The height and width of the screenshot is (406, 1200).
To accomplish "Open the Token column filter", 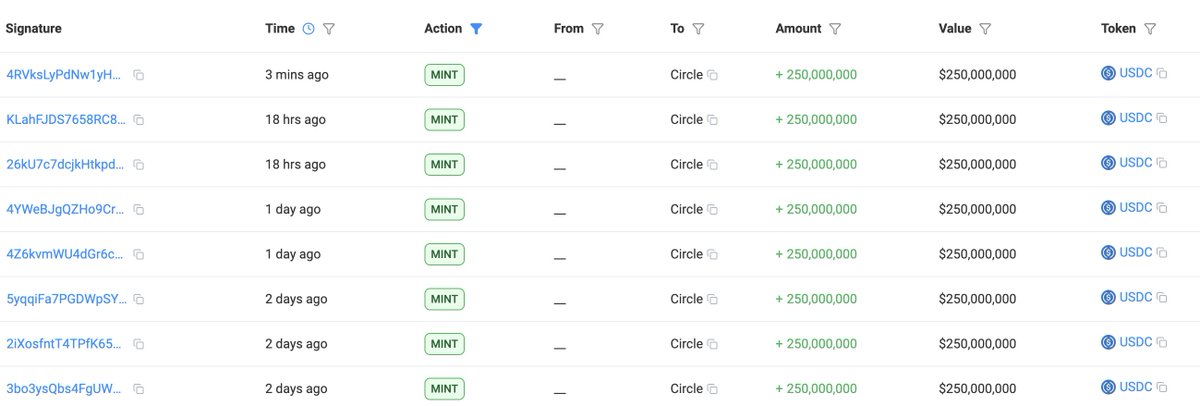I will [1150, 29].
